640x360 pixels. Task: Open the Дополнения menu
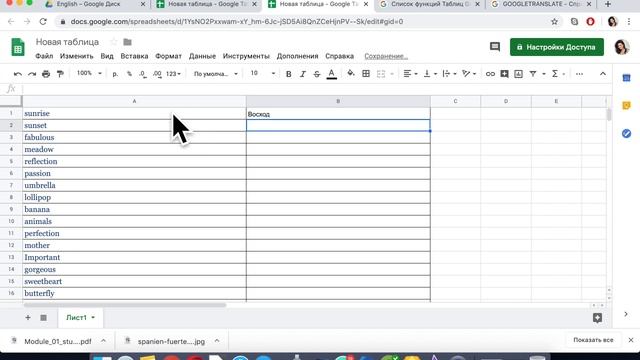297,56
